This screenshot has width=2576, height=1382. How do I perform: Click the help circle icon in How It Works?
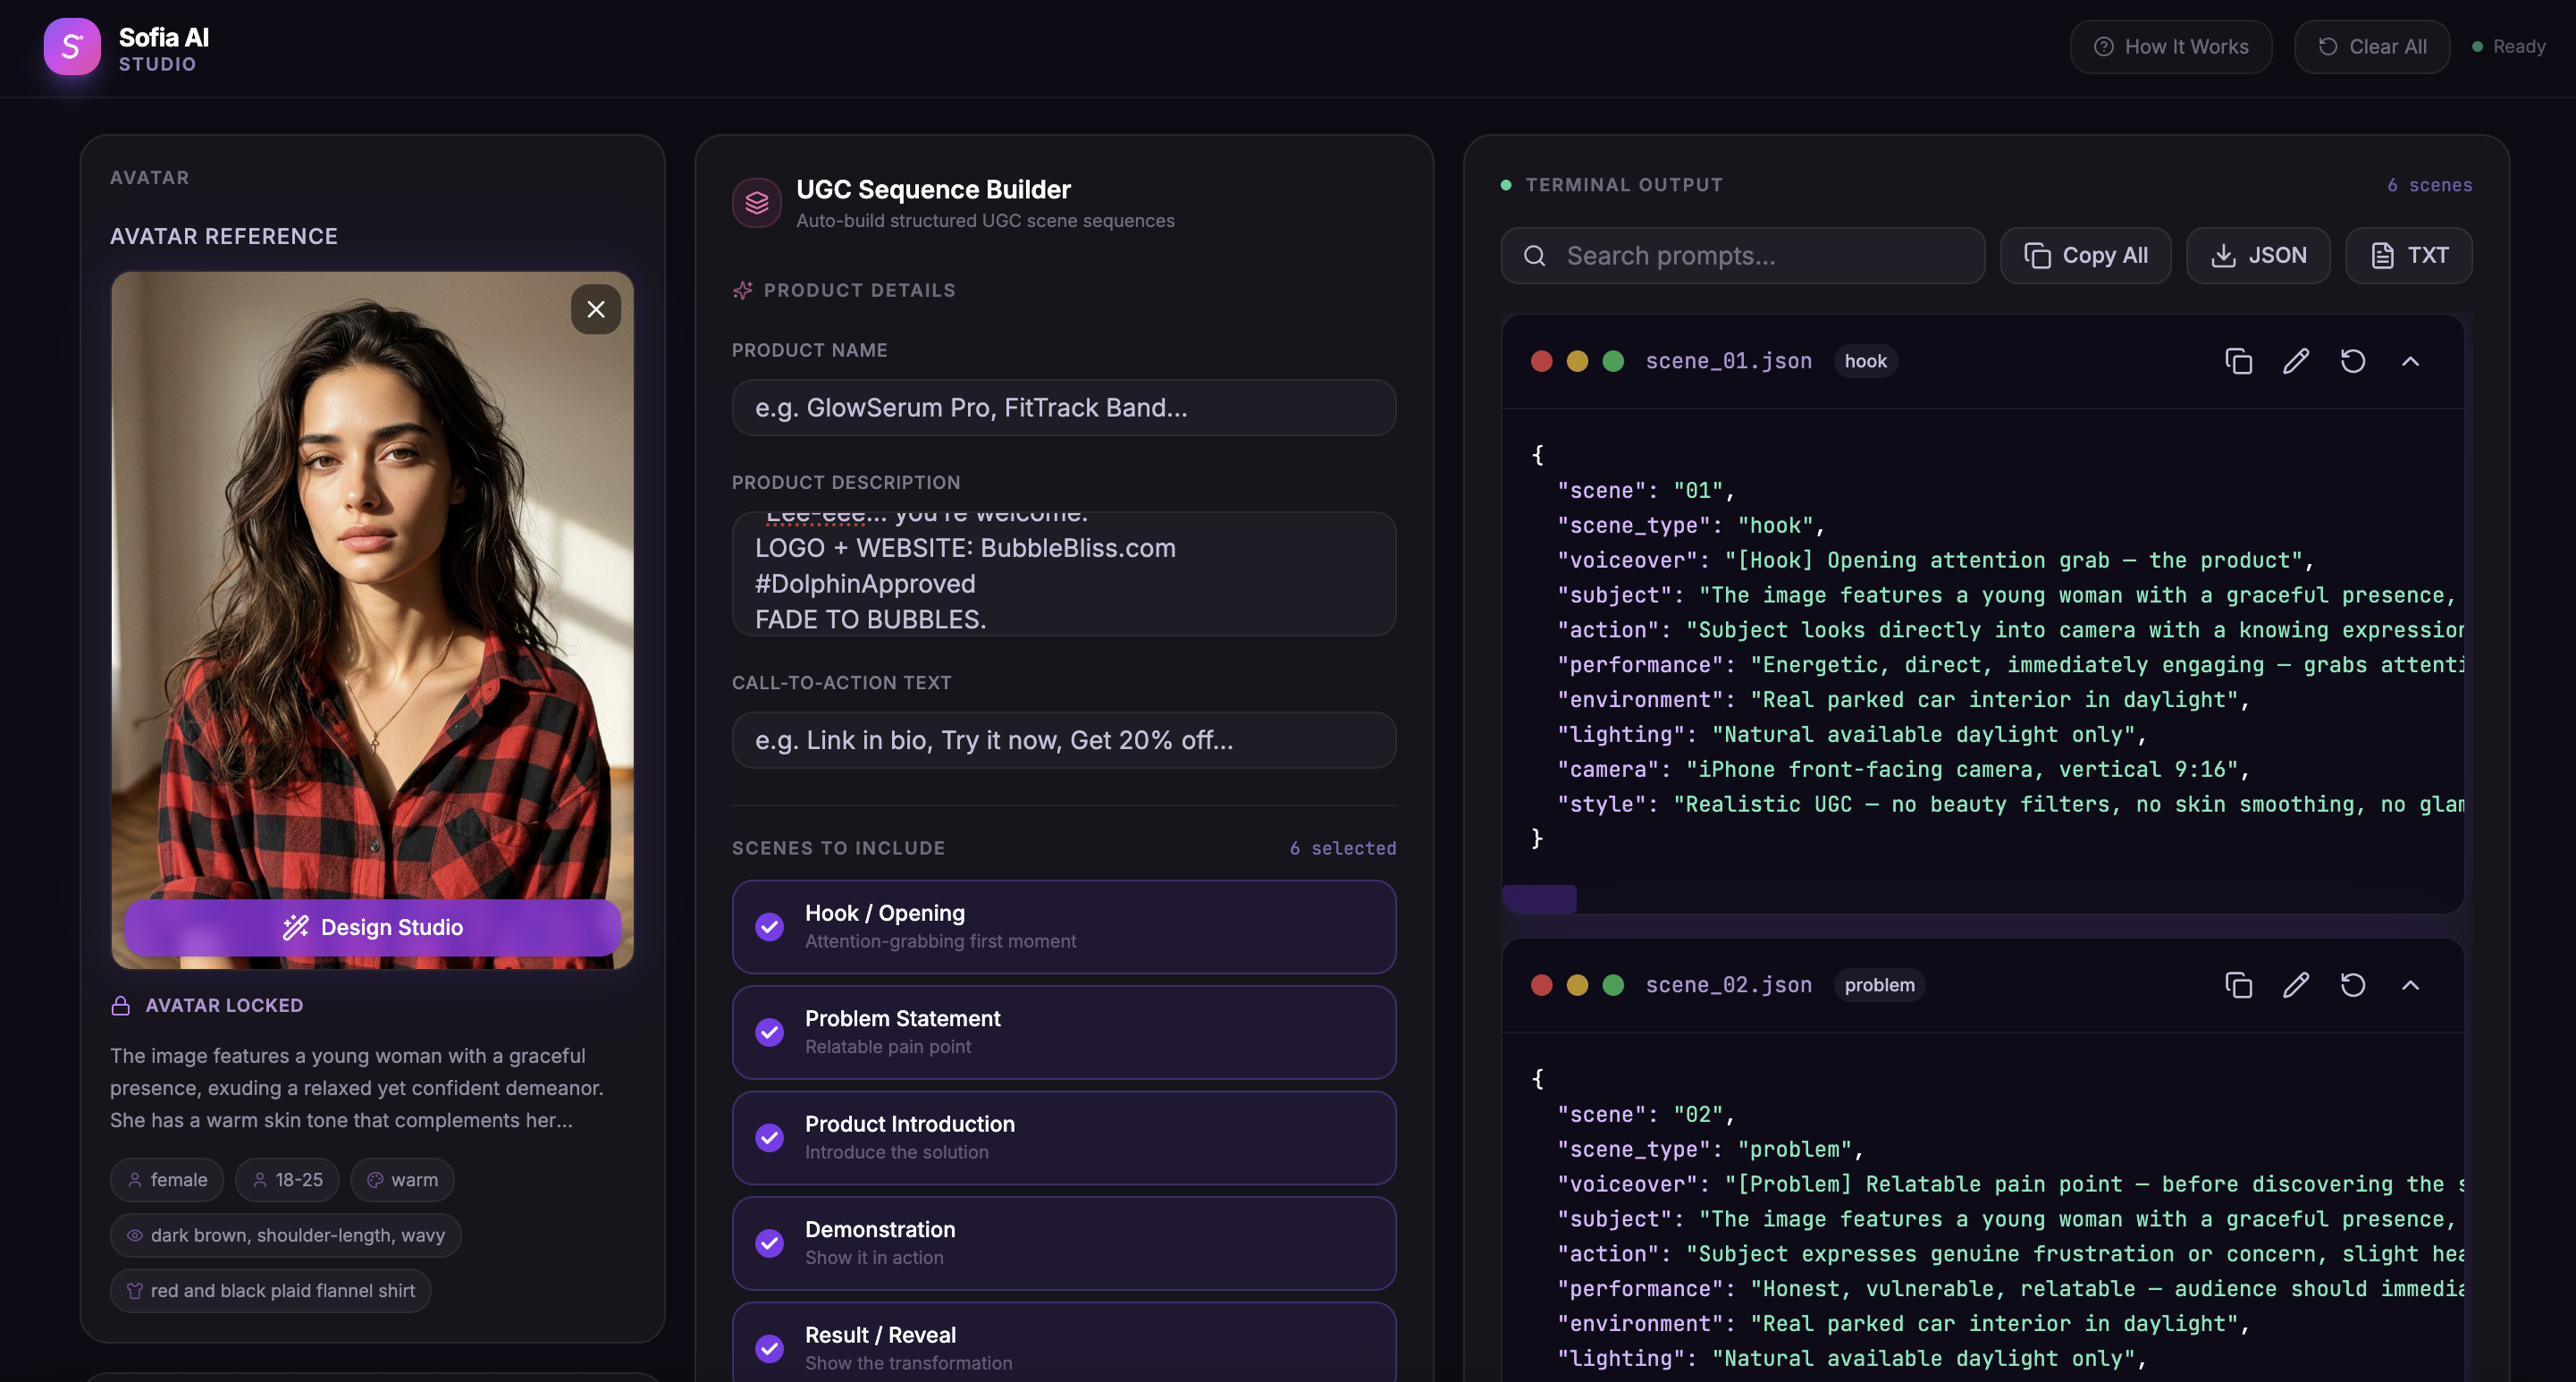[x=2104, y=47]
